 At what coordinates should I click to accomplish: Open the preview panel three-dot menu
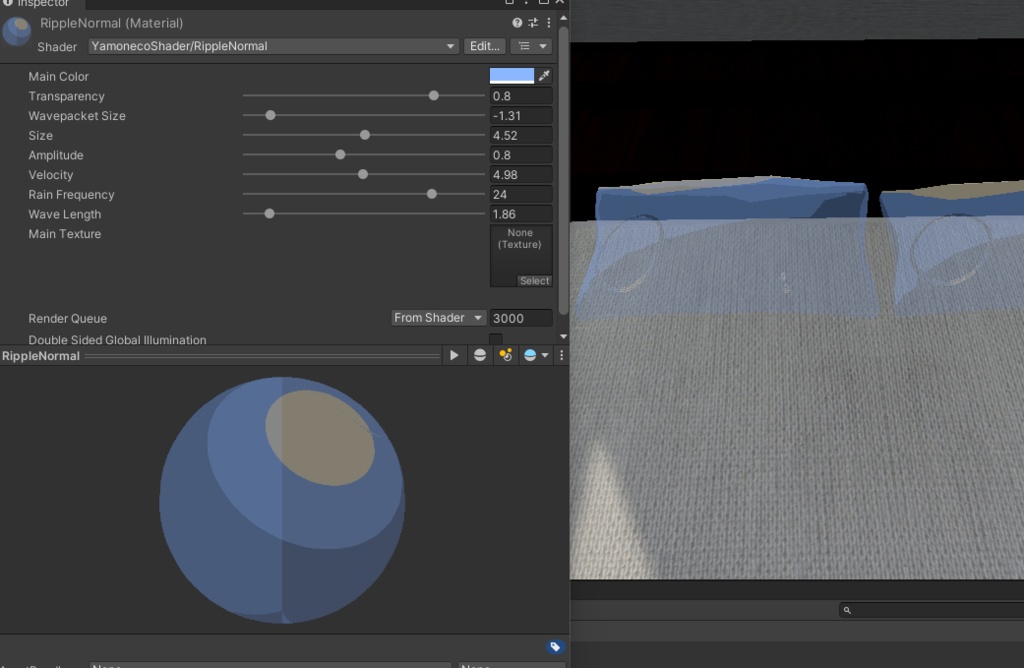(x=562, y=355)
